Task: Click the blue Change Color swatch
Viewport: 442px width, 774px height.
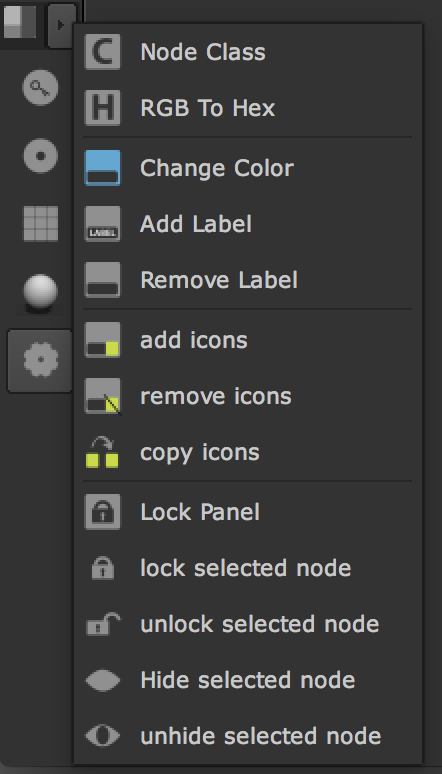Action: coord(103,168)
